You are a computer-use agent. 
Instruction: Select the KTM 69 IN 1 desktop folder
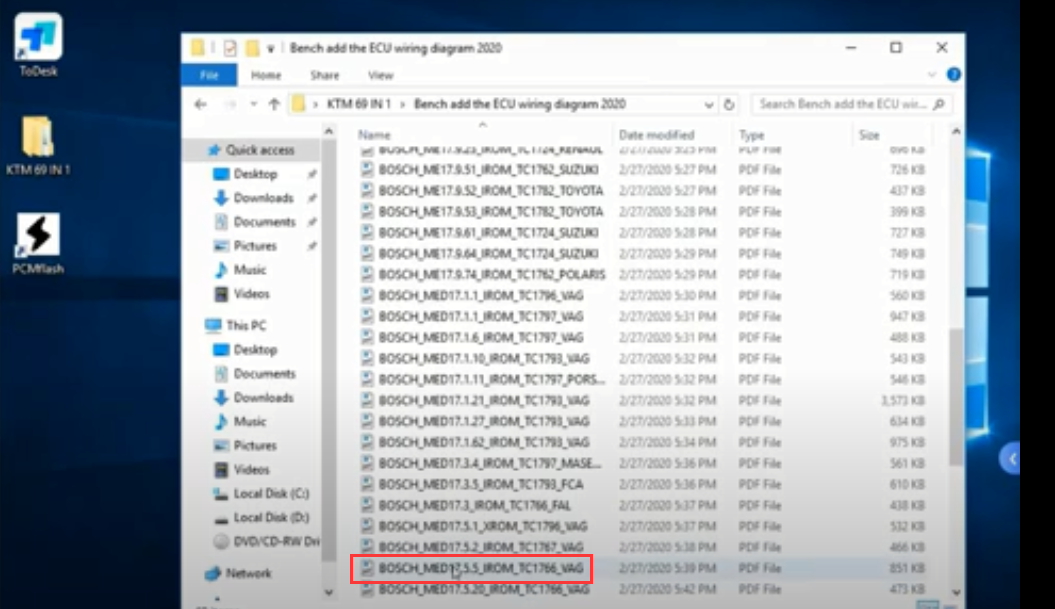(x=38, y=145)
